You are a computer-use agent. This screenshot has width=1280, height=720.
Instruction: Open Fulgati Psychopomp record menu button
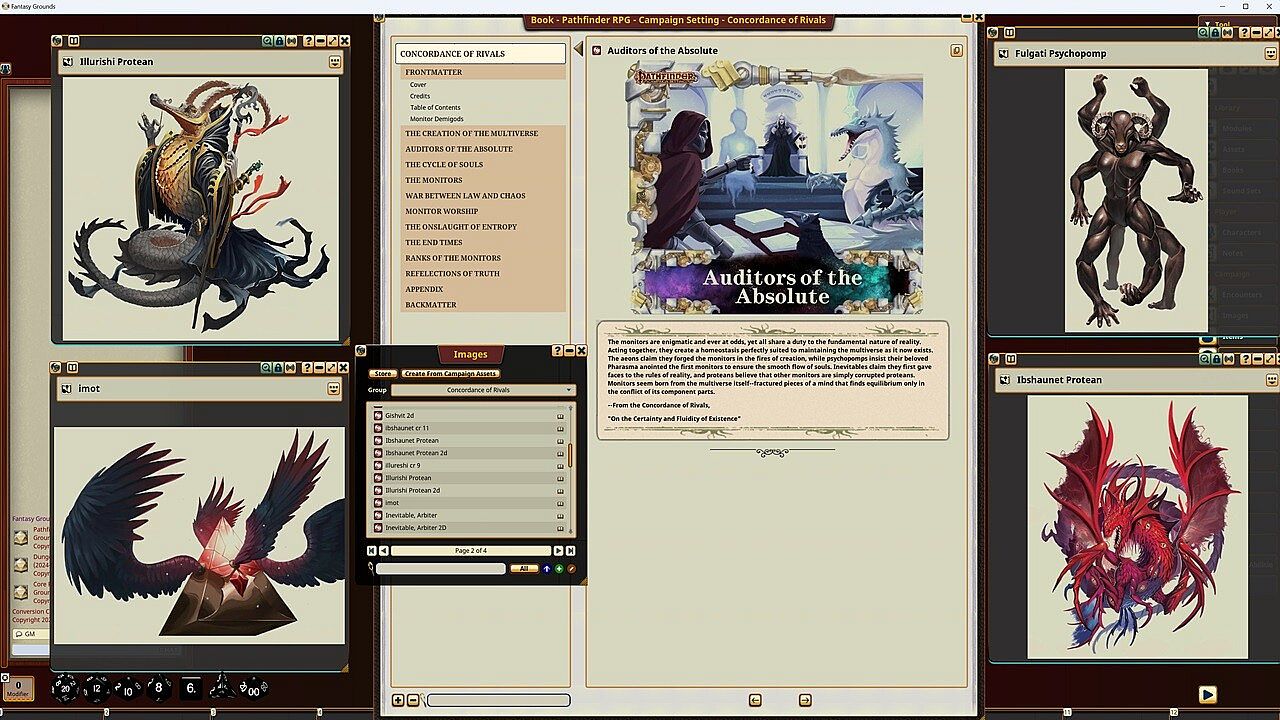coord(1272,53)
